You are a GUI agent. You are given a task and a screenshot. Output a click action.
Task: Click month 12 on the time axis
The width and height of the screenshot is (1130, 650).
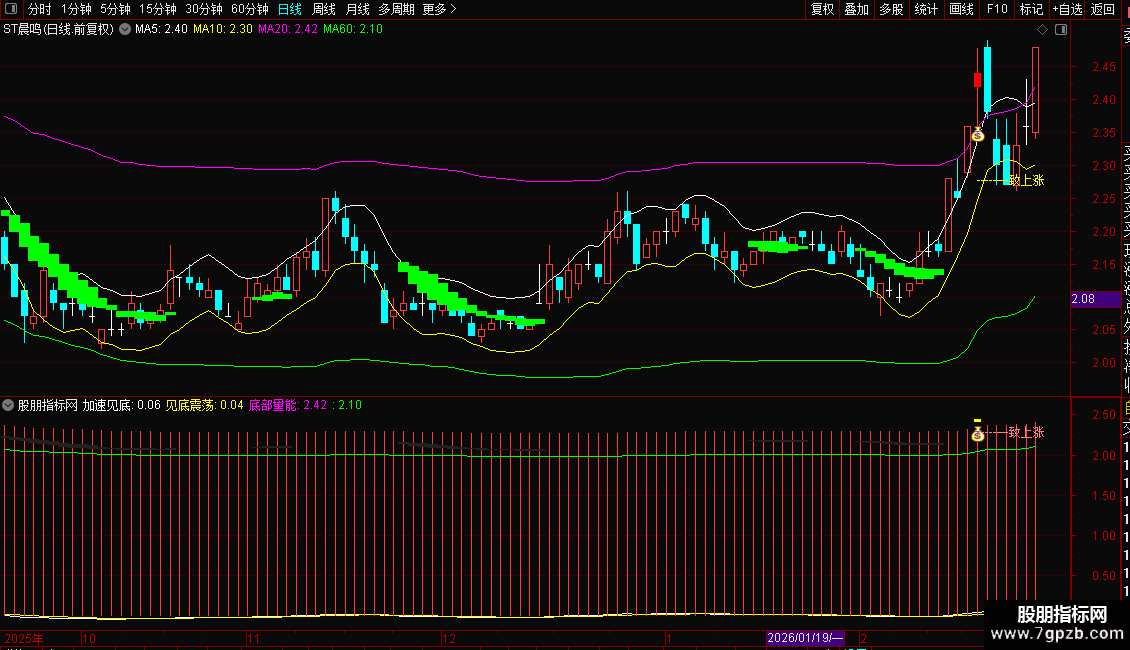click(449, 639)
